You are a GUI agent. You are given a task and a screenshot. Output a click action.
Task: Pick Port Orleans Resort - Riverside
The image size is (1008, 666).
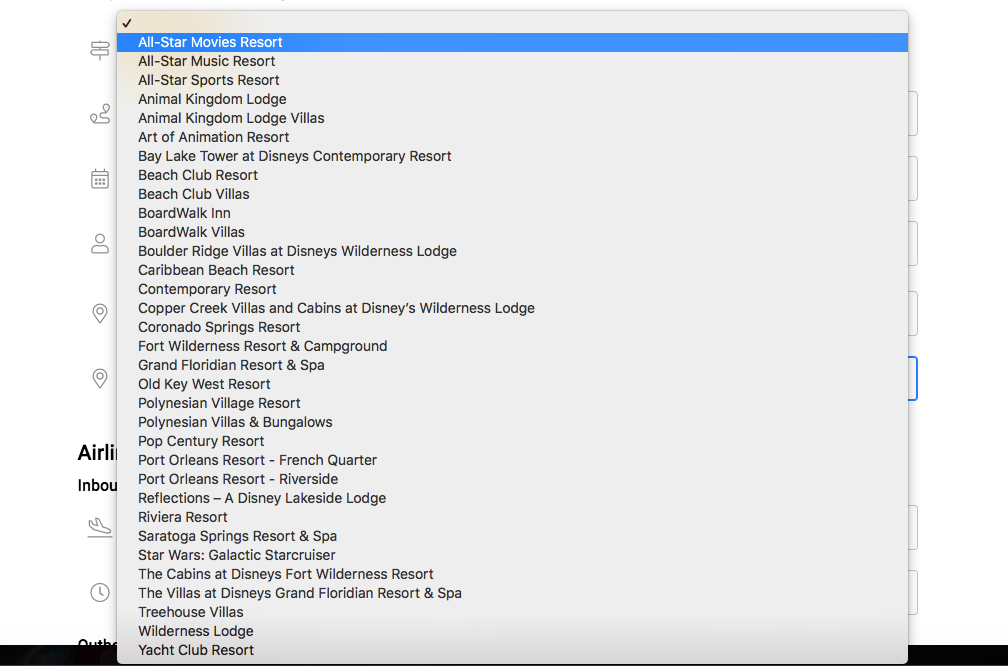point(238,479)
